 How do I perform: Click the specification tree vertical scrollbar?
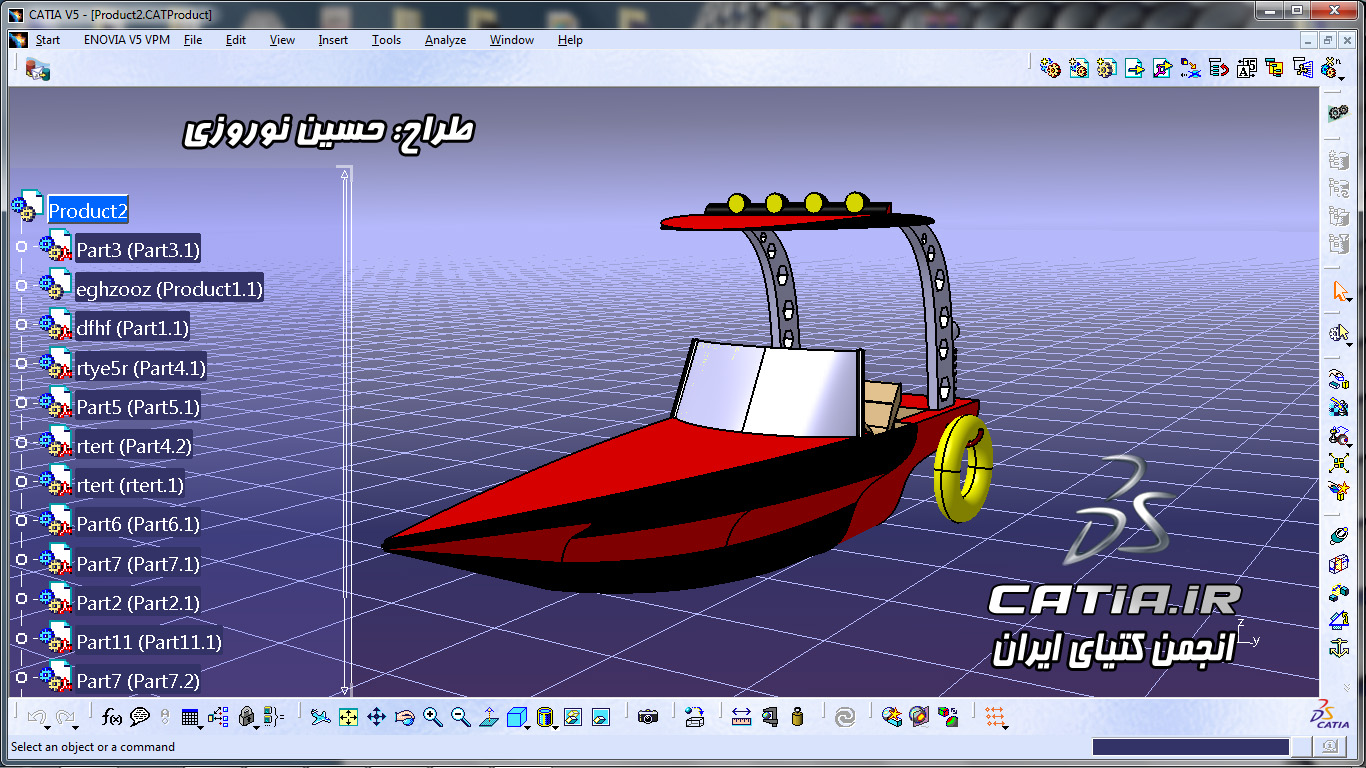(346, 431)
